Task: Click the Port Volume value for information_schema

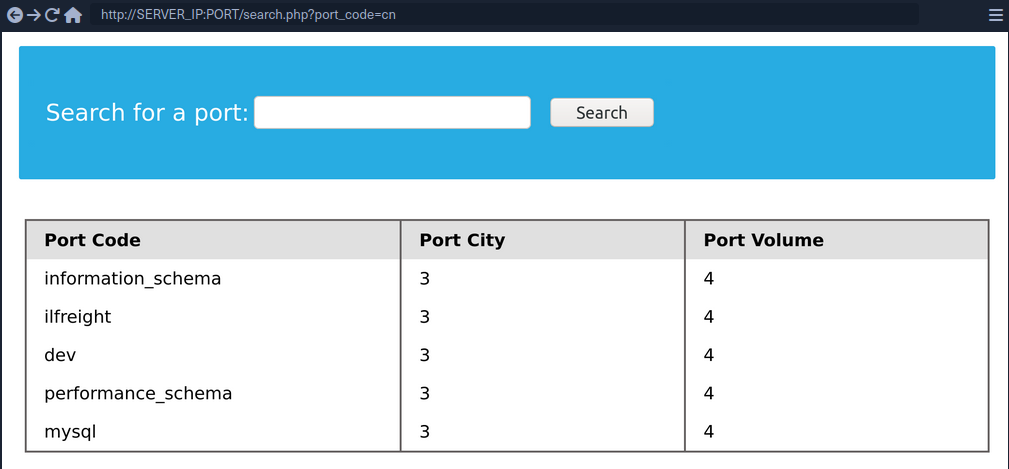Action: coord(709,279)
